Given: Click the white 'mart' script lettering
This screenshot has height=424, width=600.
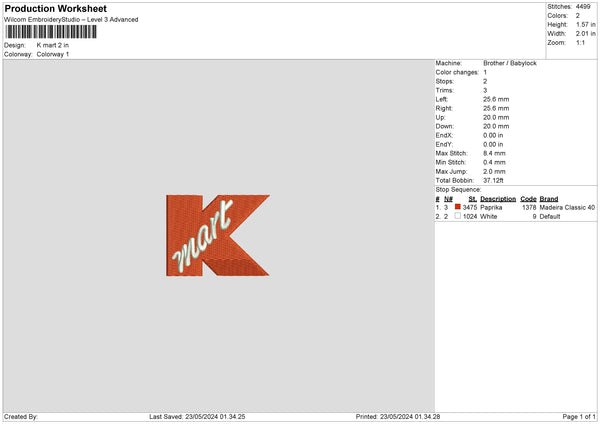Looking at the screenshot, I should [x=202, y=236].
